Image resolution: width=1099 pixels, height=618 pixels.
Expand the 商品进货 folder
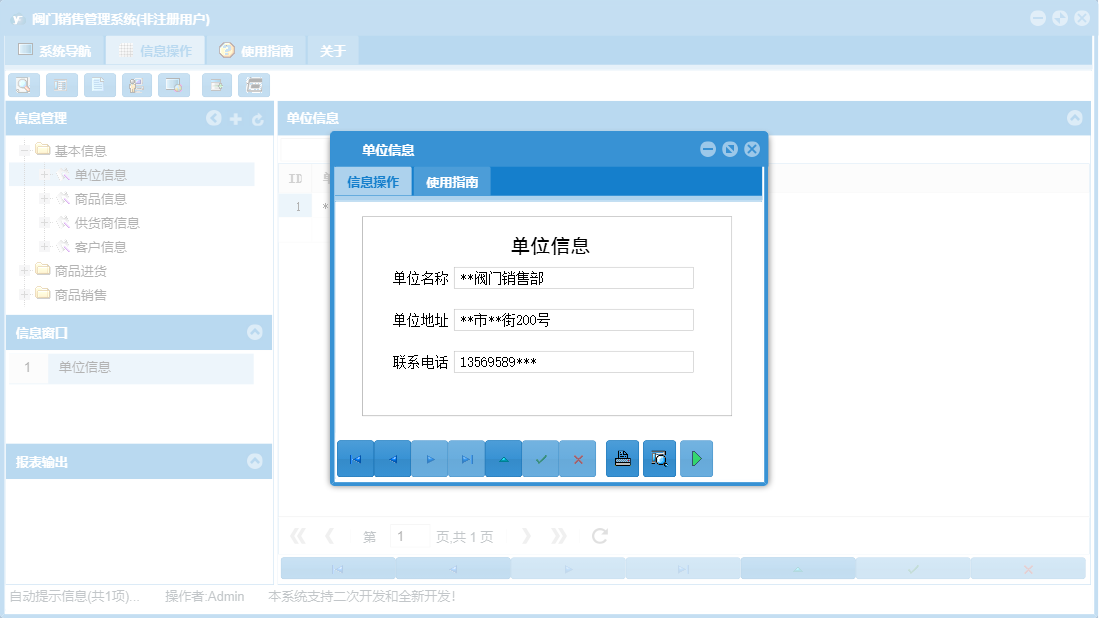tap(22, 270)
